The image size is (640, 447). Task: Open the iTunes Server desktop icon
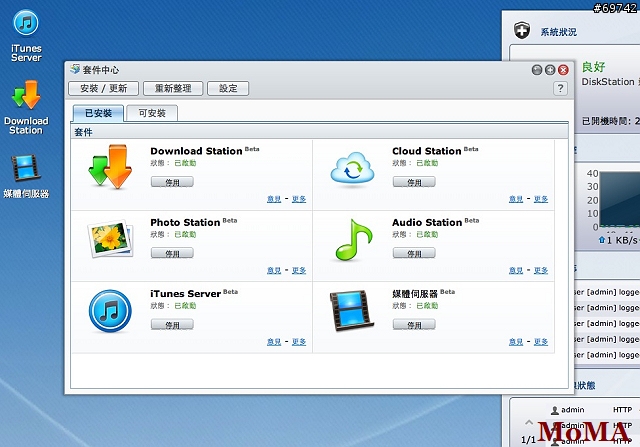click(26, 35)
